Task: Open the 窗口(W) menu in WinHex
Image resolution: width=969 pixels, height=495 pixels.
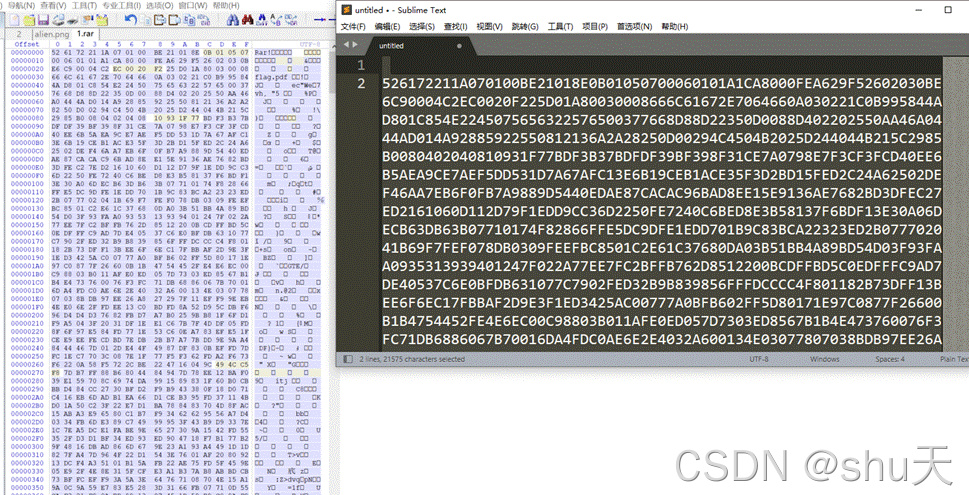Action: [x=193, y=6]
